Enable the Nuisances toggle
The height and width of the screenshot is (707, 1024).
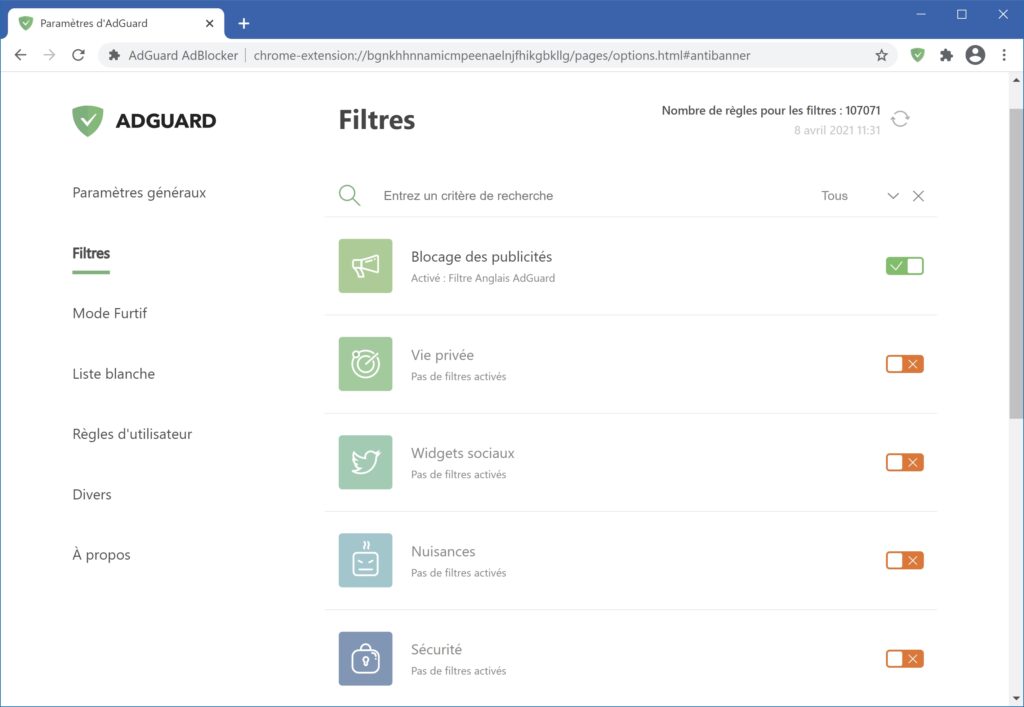(904, 560)
